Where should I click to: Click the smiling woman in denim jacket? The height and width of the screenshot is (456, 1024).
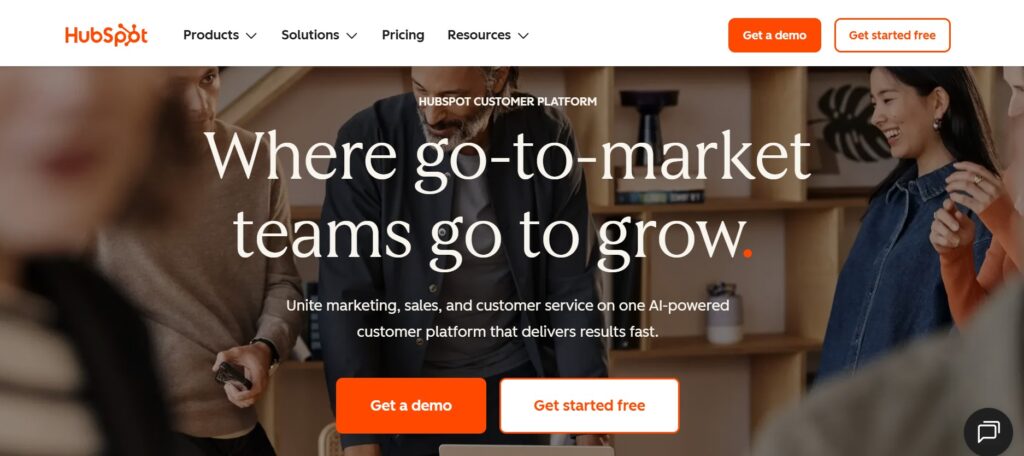[908, 222]
